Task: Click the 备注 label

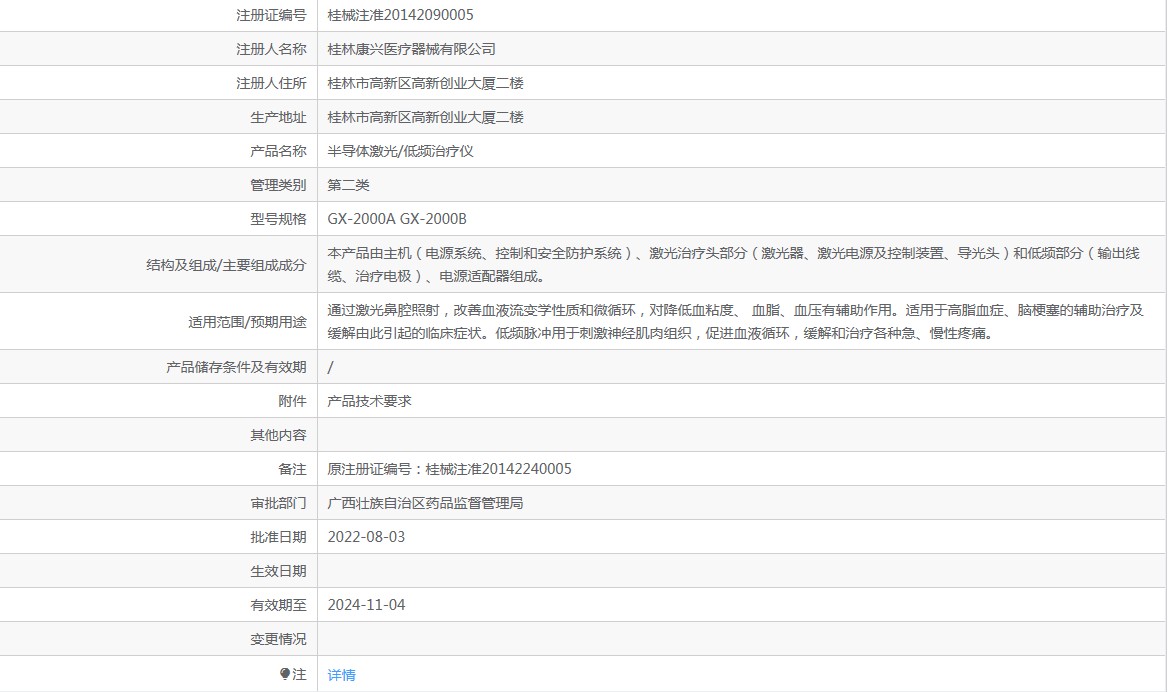Action: [292, 469]
